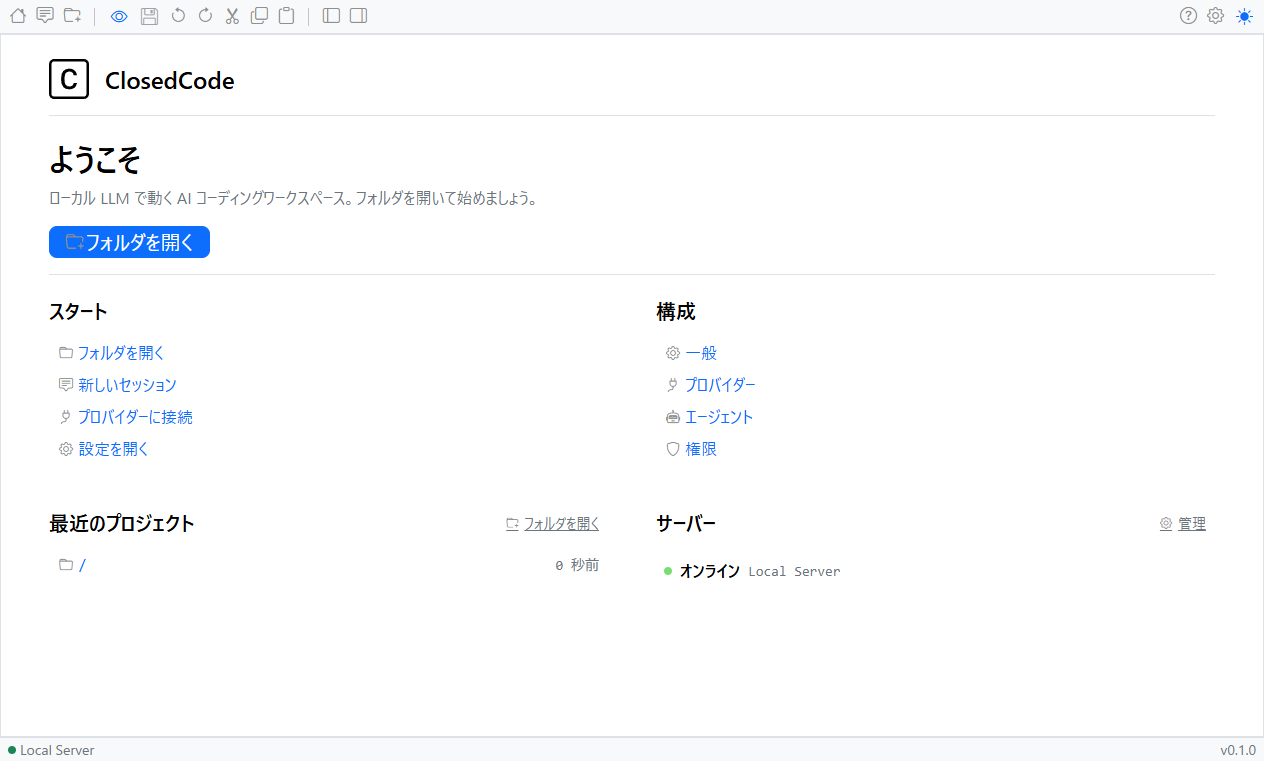
Task: Click gear icon beside 一般
Action: [673, 353]
